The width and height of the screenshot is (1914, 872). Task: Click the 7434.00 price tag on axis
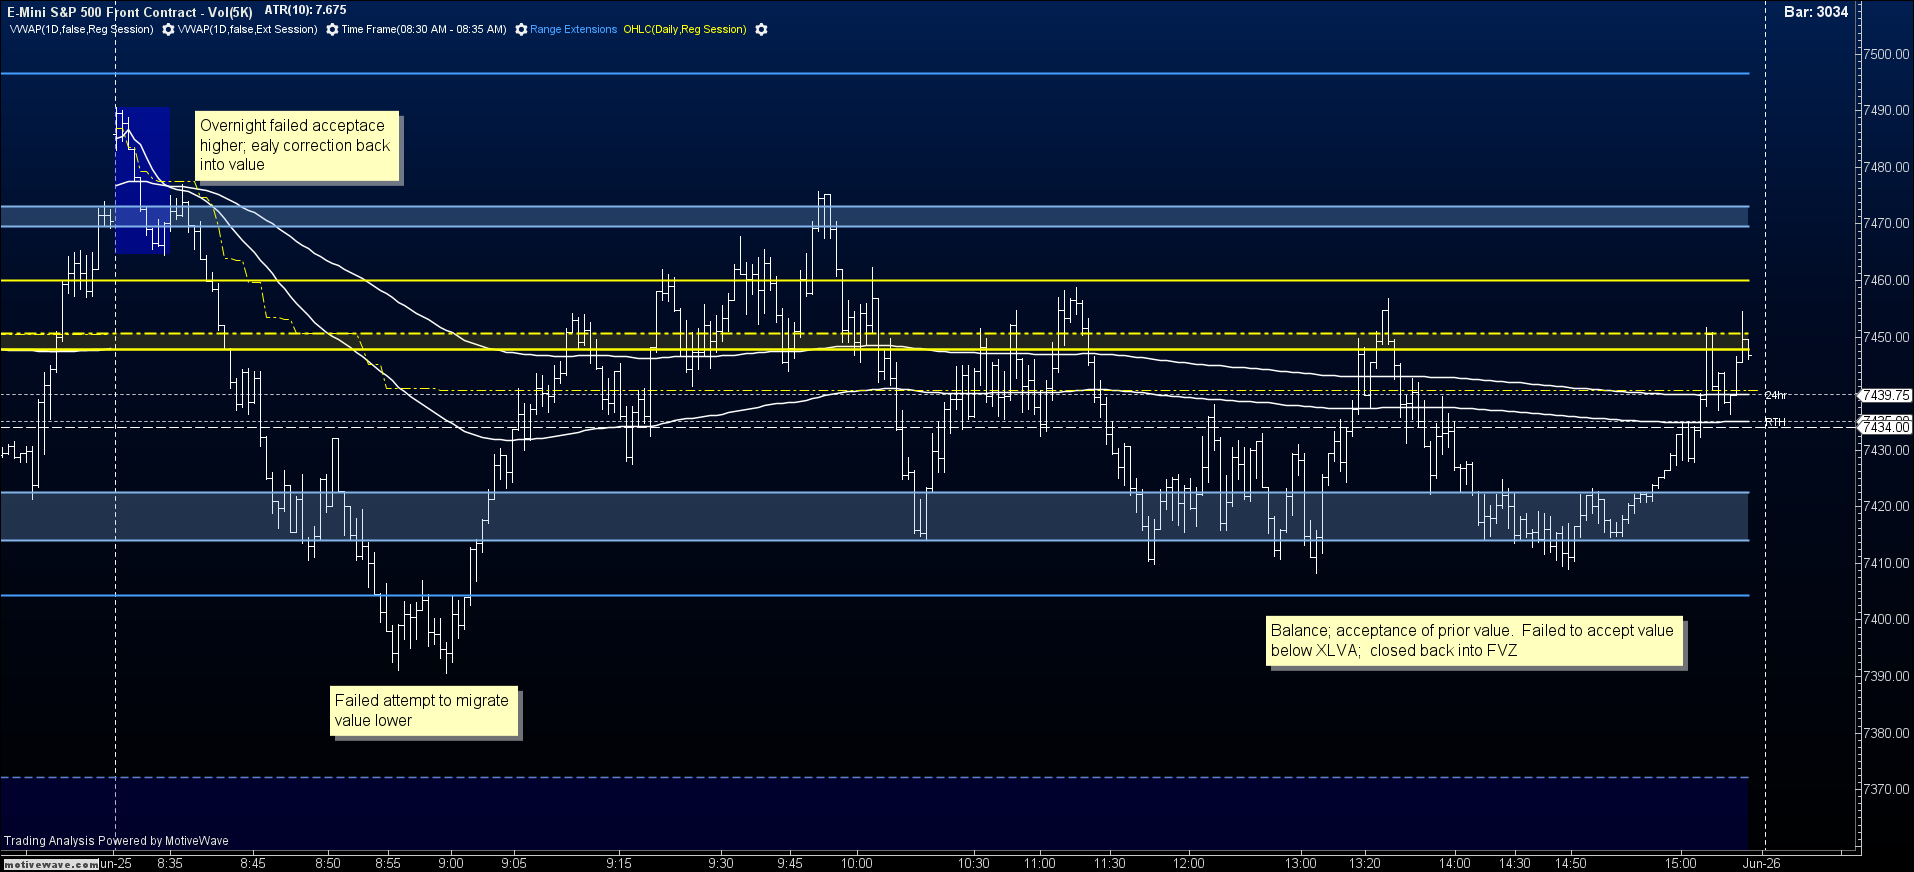click(1885, 427)
